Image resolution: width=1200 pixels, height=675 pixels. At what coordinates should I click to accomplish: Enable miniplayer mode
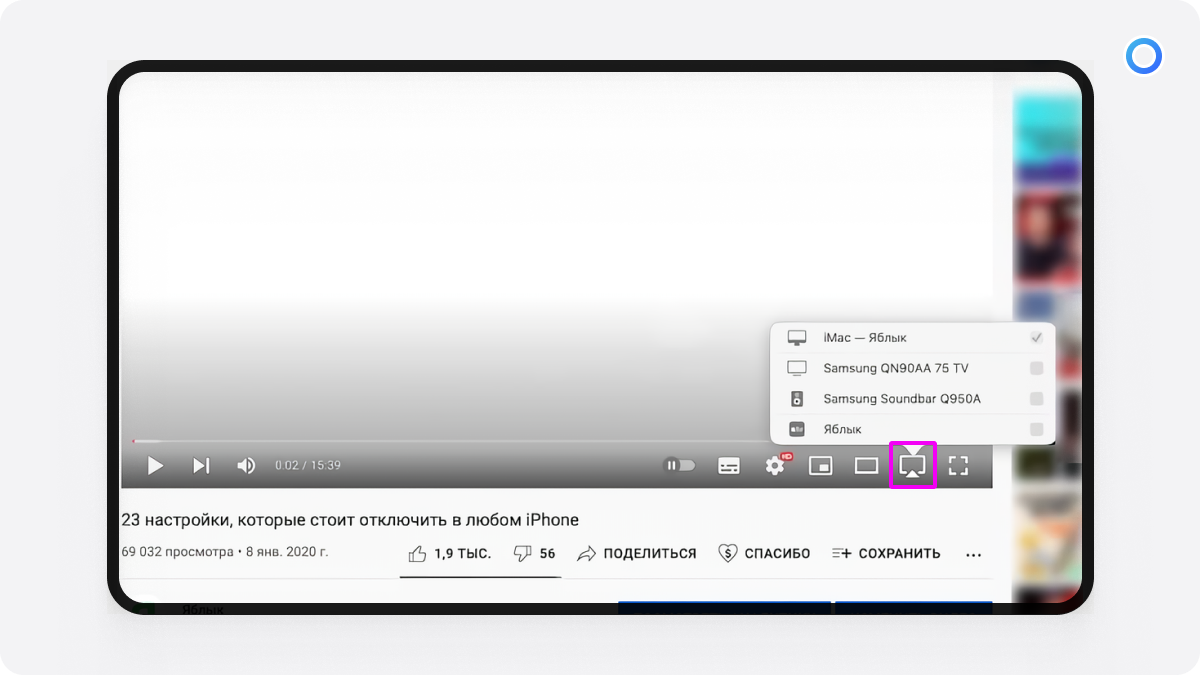[821, 466]
